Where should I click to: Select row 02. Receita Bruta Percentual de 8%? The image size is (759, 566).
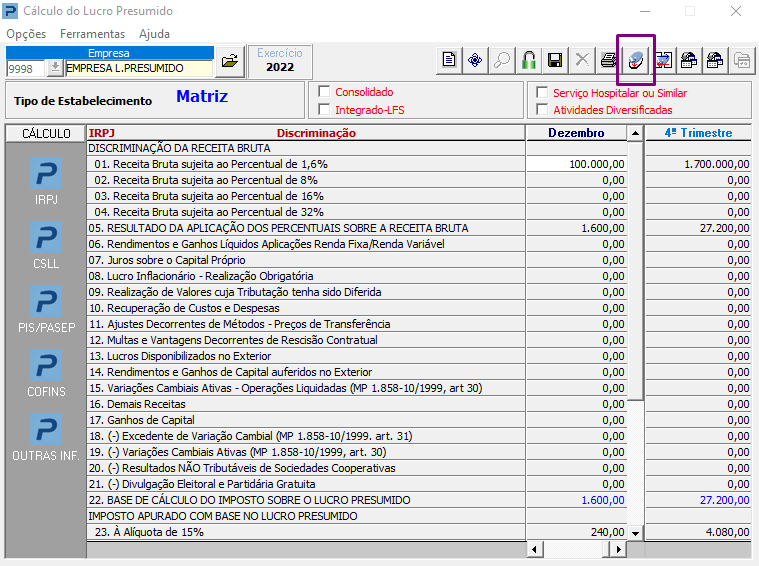click(x=306, y=180)
